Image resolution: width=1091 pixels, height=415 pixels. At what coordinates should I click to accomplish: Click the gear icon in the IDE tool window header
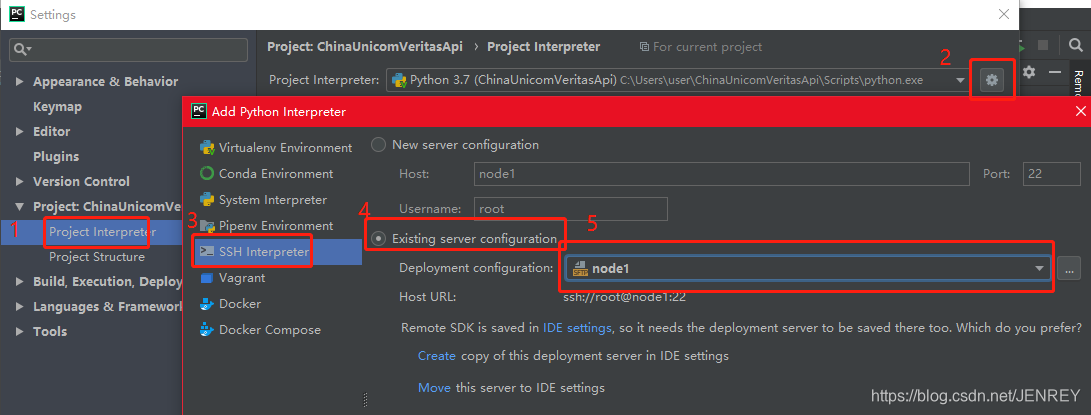[x=1030, y=72]
